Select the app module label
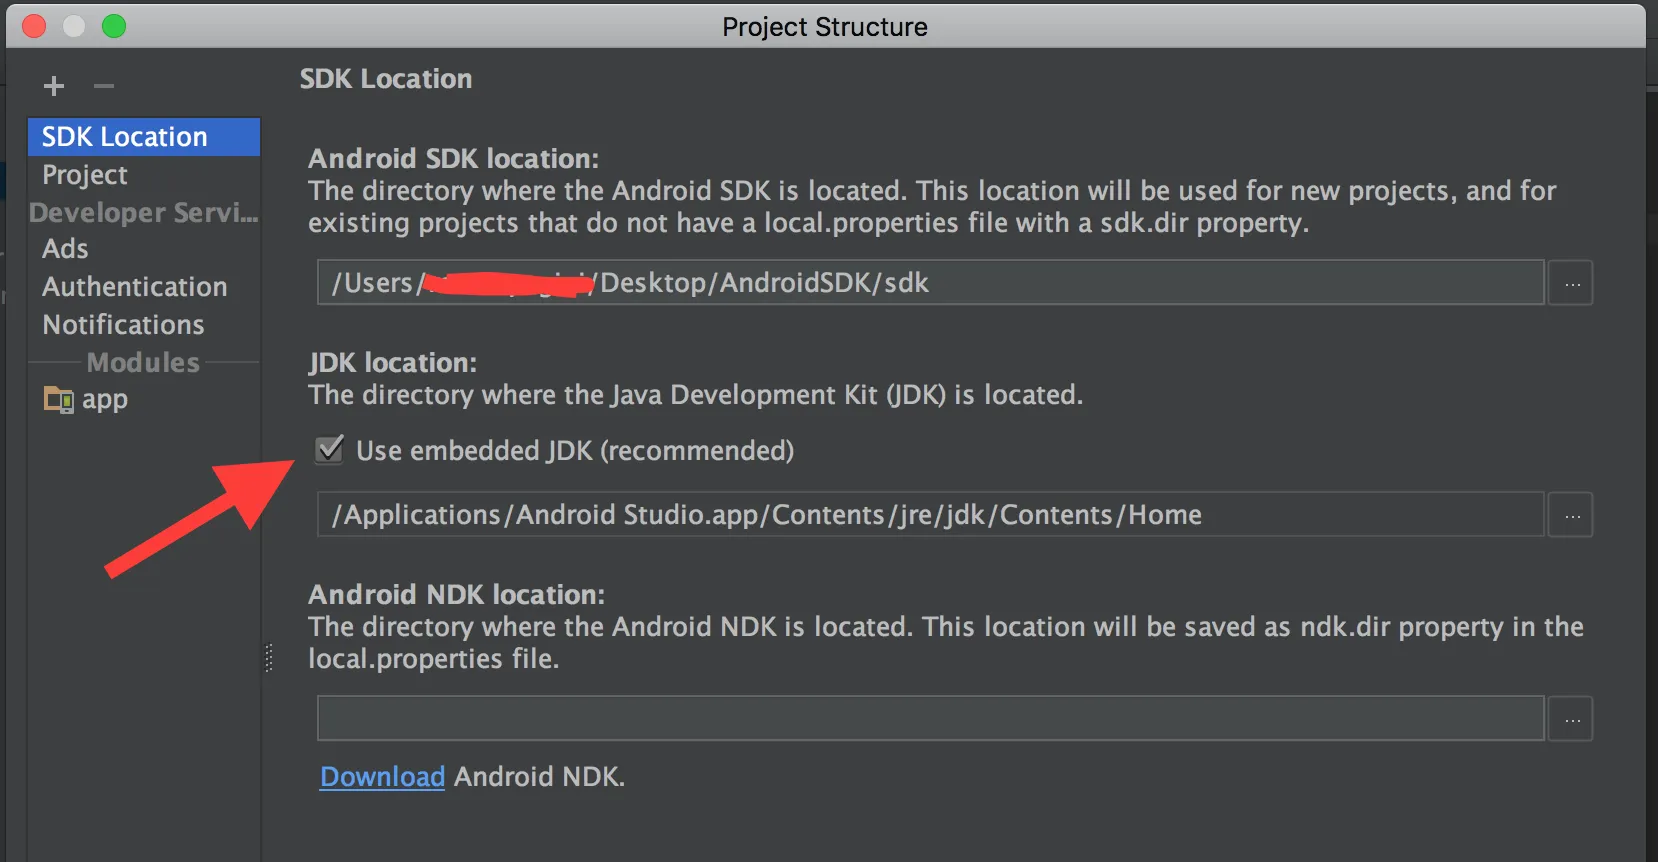This screenshot has width=1658, height=862. coord(105,400)
